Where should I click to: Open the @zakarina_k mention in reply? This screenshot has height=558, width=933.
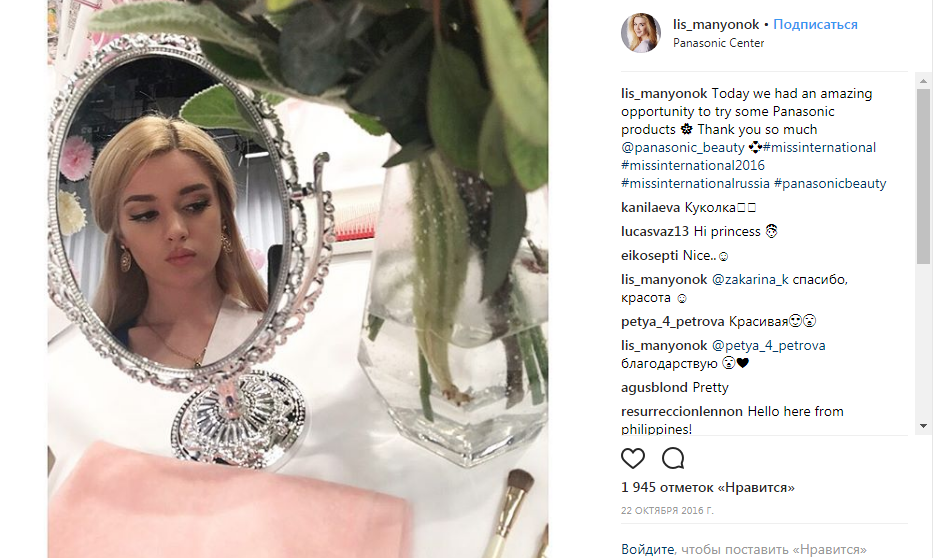click(750, 280)
